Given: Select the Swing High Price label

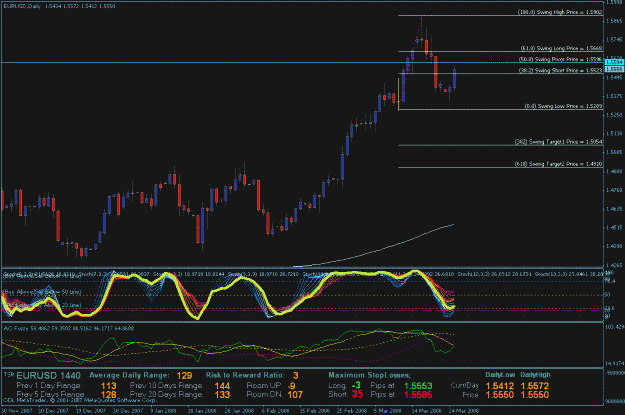Looking at the screenshot, I should 560,12.
